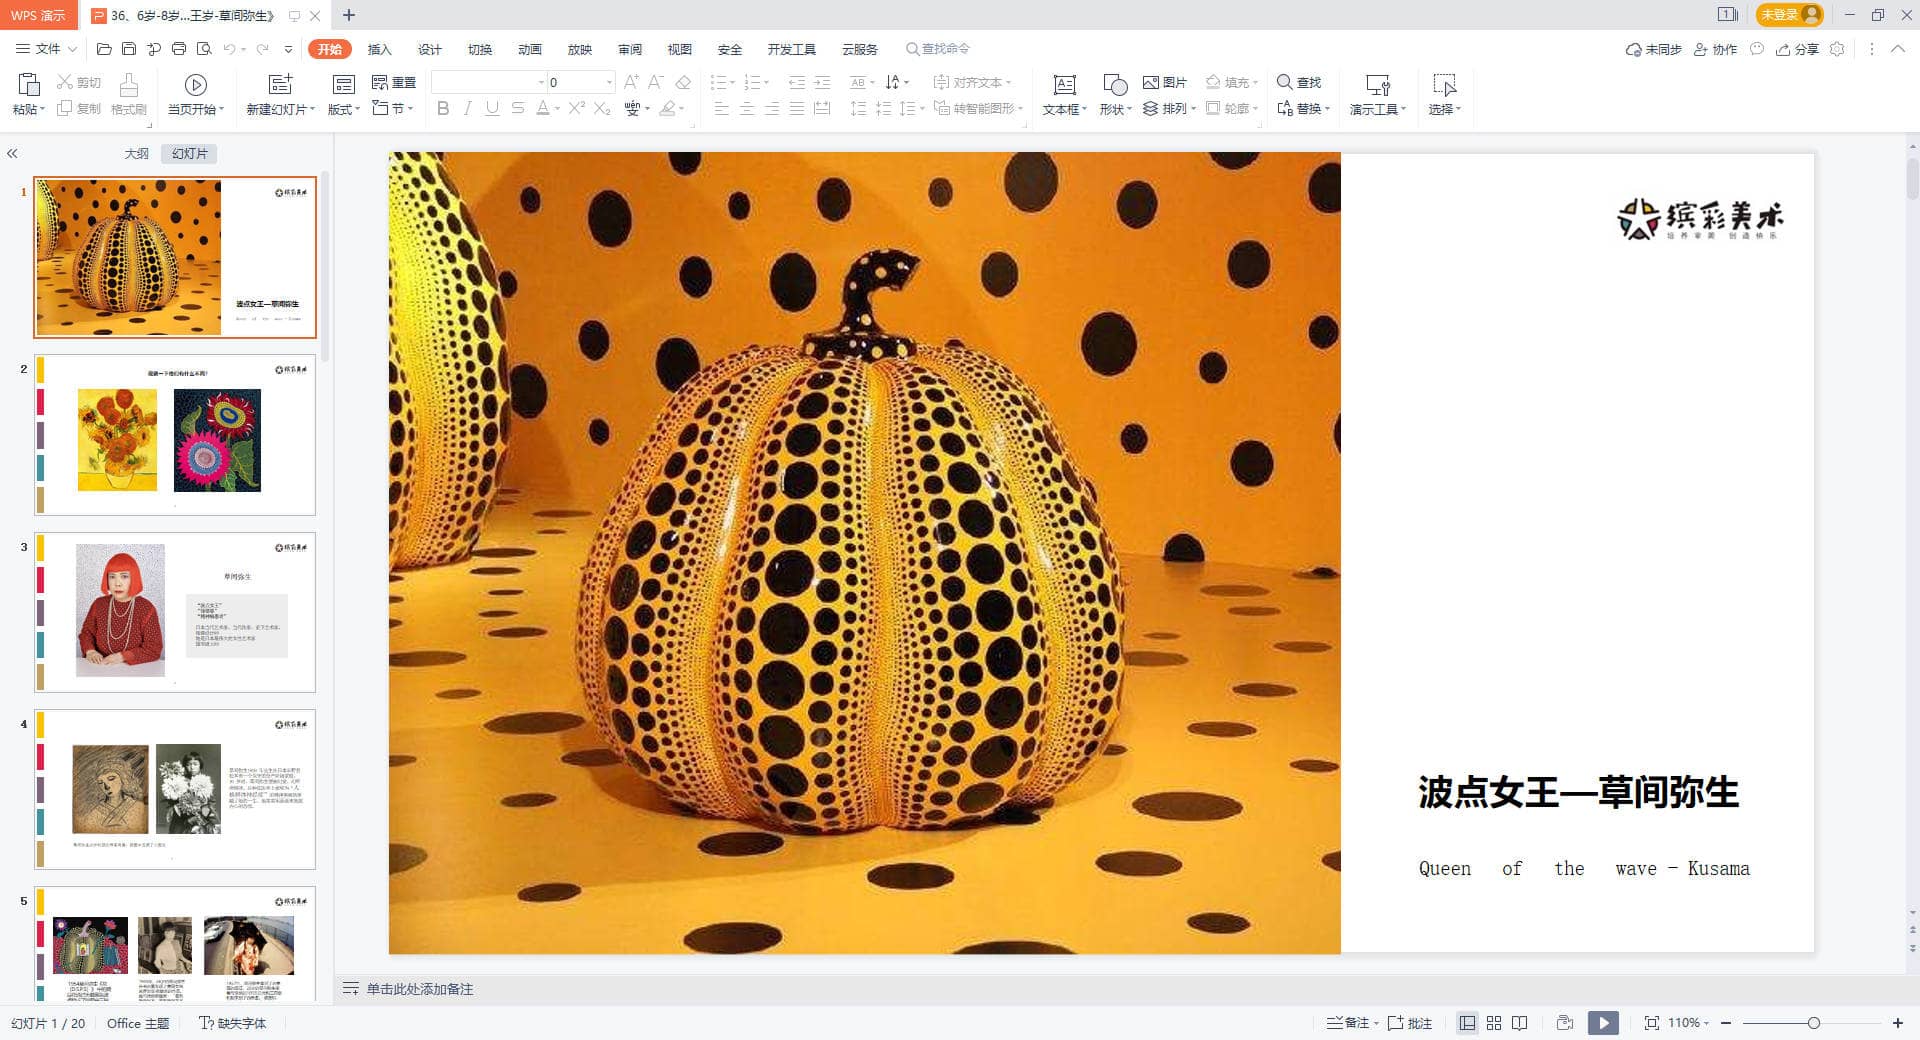
Task: Click the add notes area below slide
Action: coord(420,989)
